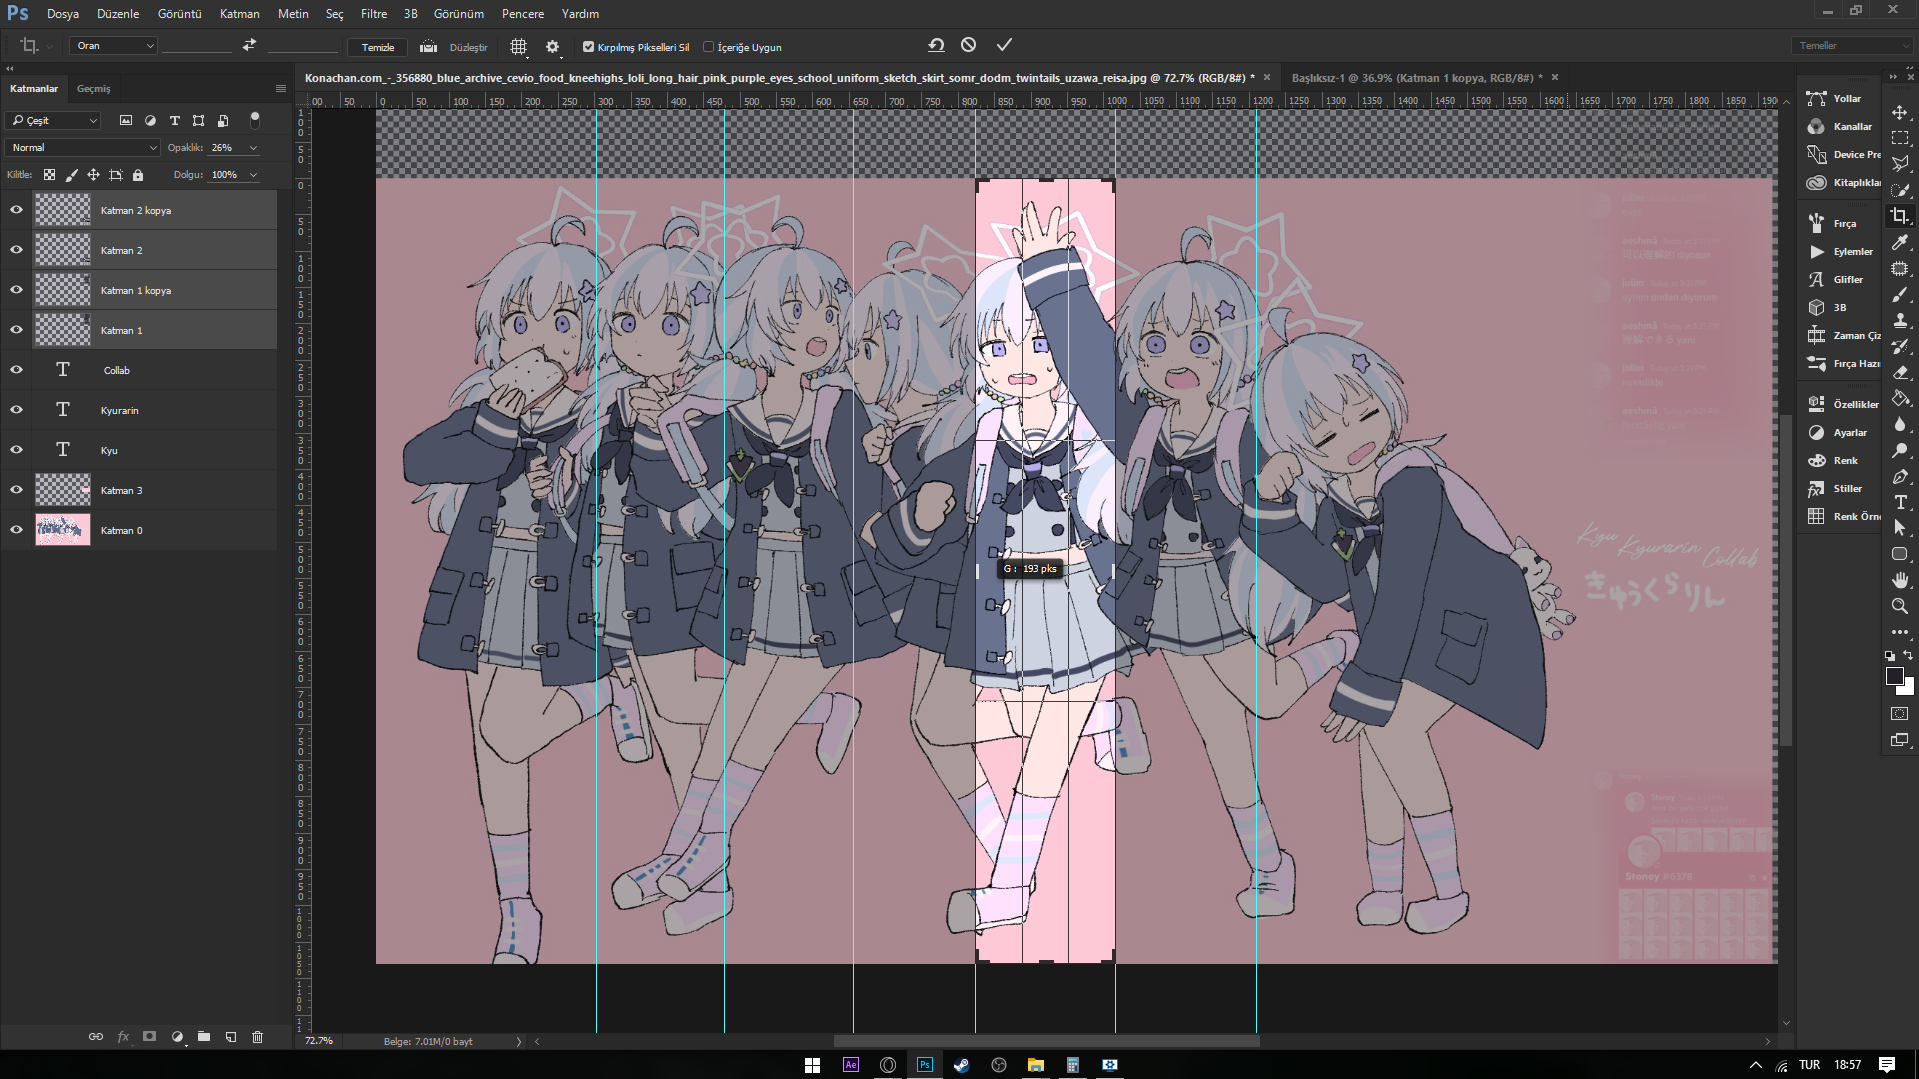
Task: Select the Rounded Rectangle shape tool
Action: click(x=1900, y=554)
